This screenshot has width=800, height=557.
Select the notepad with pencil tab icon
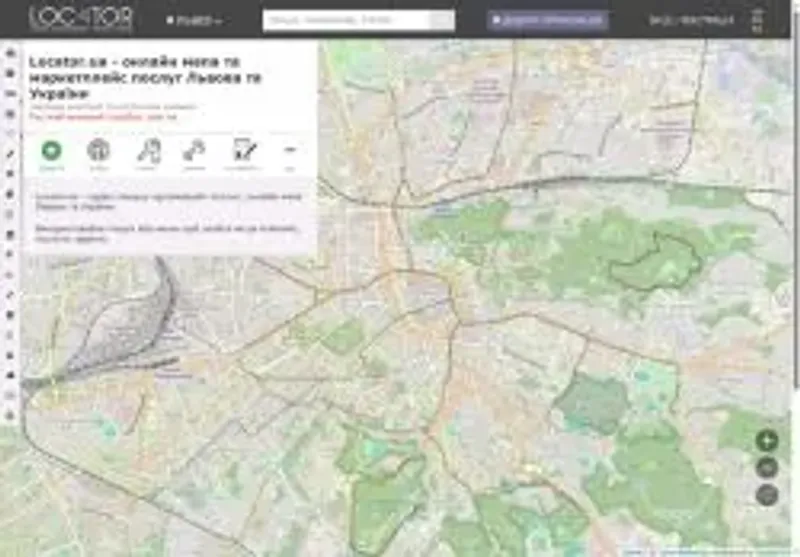[x=244, y=149]
